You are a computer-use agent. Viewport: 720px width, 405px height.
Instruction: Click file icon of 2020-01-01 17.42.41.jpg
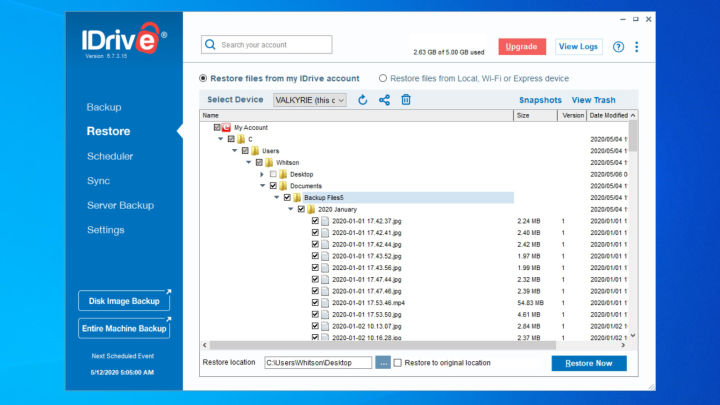[x=325, y=232]
